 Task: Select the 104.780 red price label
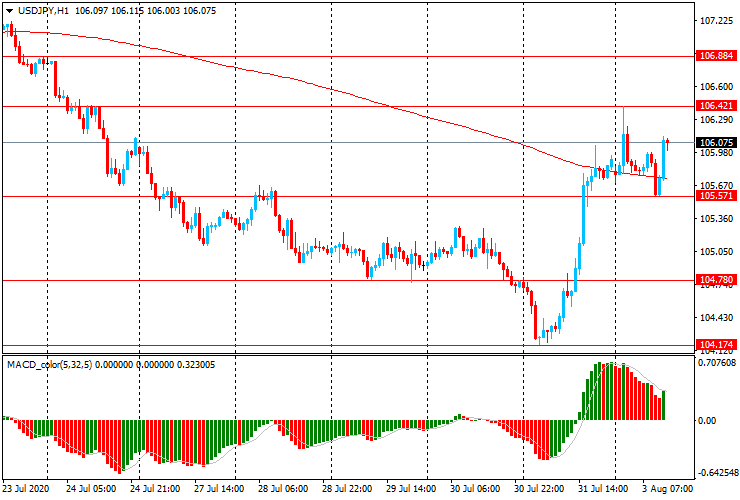(x=716, y=280)
